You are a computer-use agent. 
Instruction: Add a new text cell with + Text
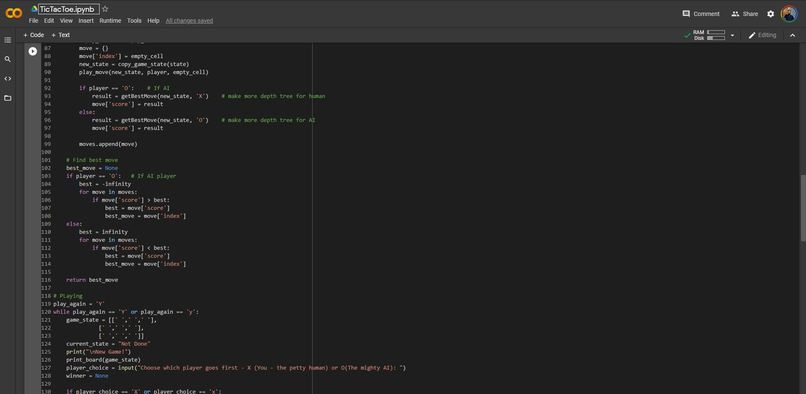tap(61, 35)
